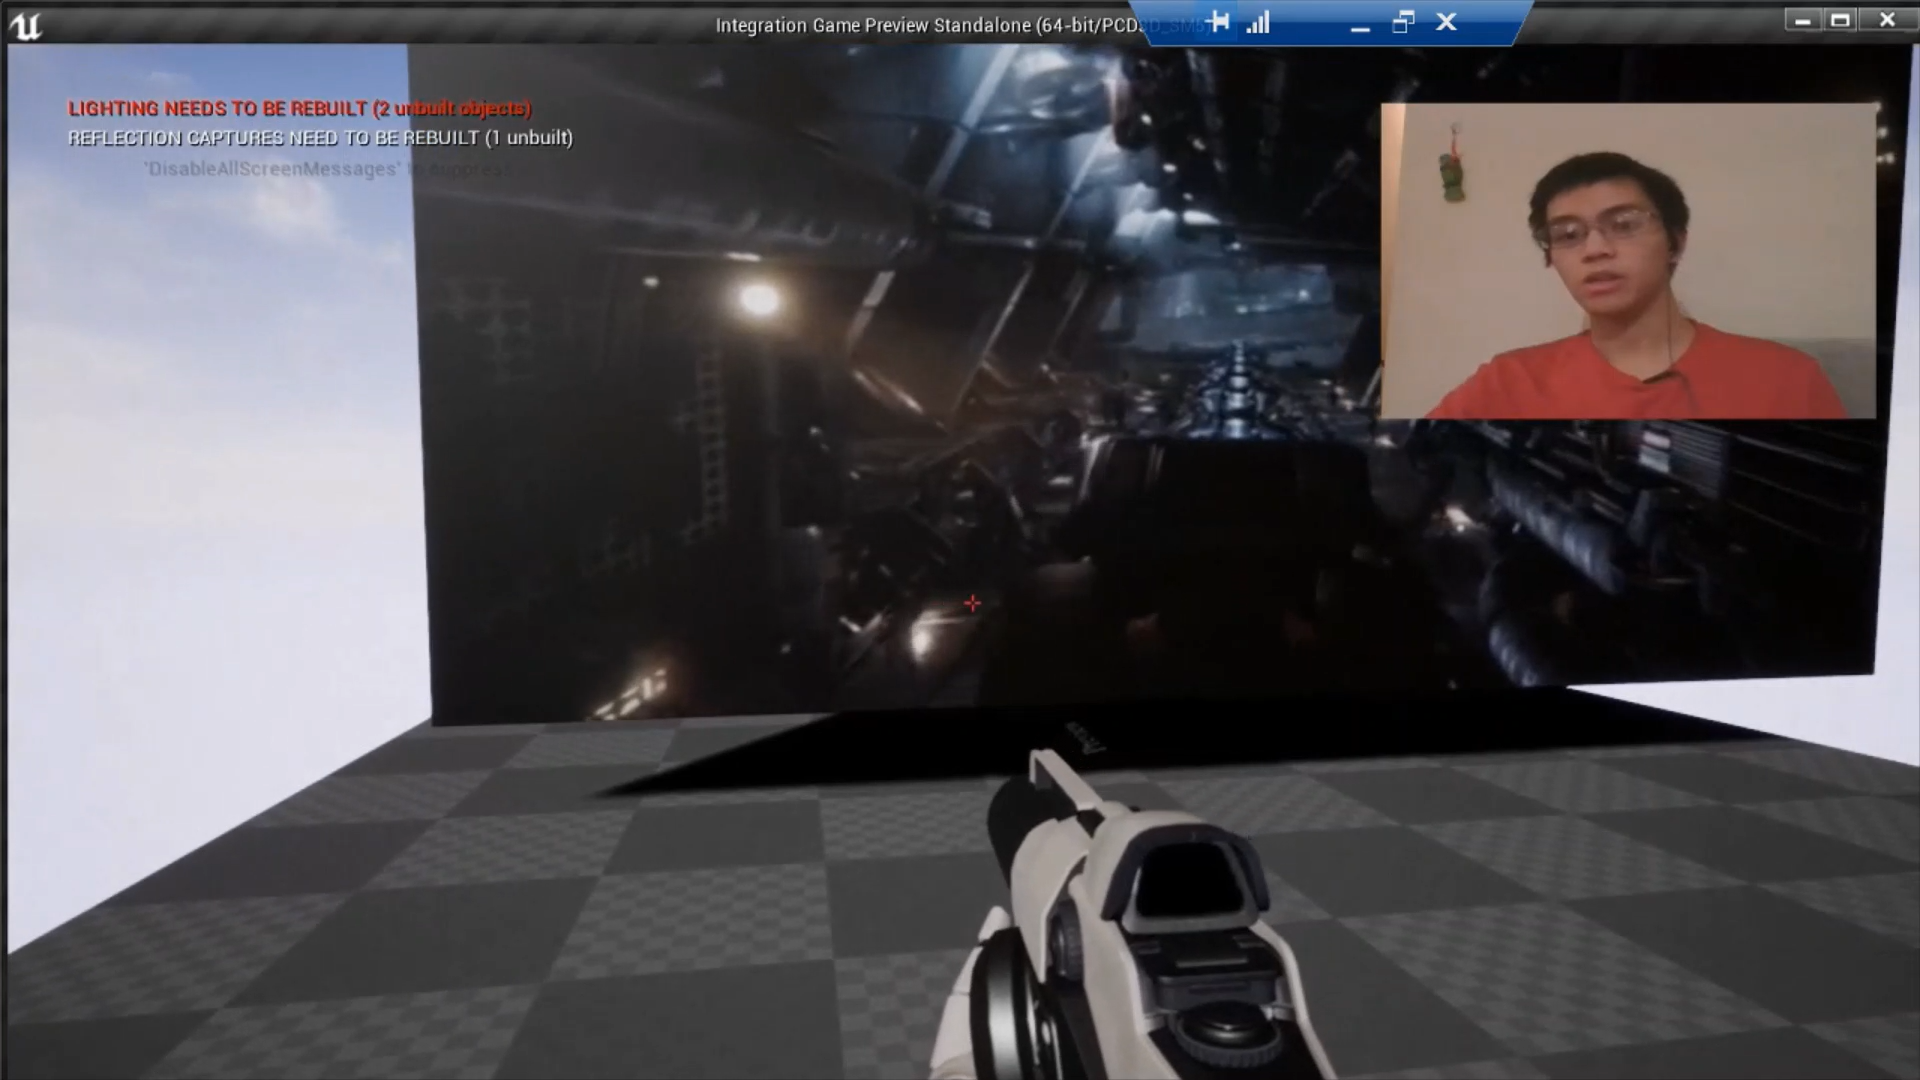Restore down via blue connection bar icon

1403,22
